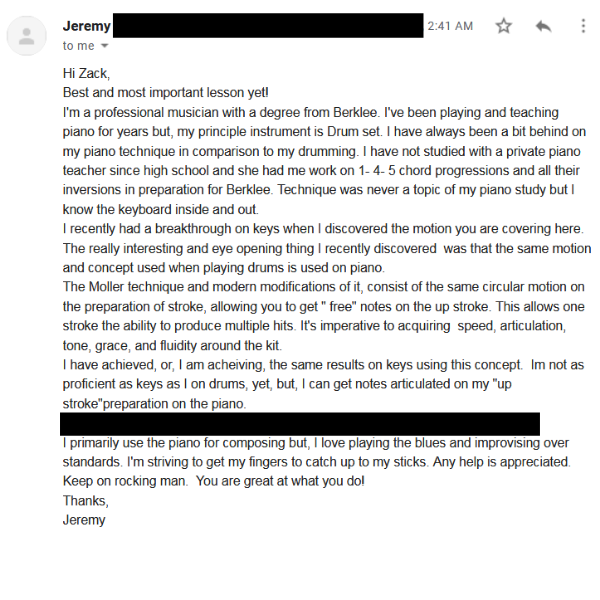Image resolution: width=600 pixels, height=600 pixels.
Task: Click the line starting "I'm a professional musician"
Action: [x=310, y=112]
